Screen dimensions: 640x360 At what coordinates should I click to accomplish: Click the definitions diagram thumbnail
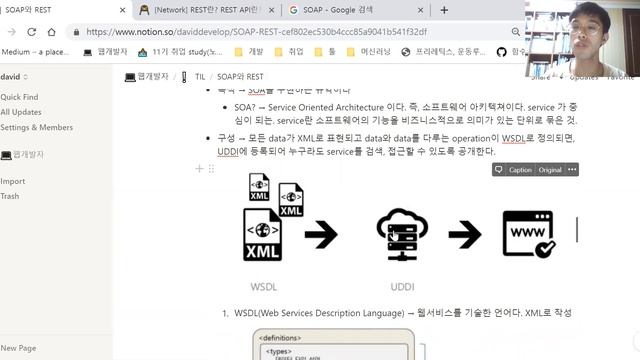point(334,344)
